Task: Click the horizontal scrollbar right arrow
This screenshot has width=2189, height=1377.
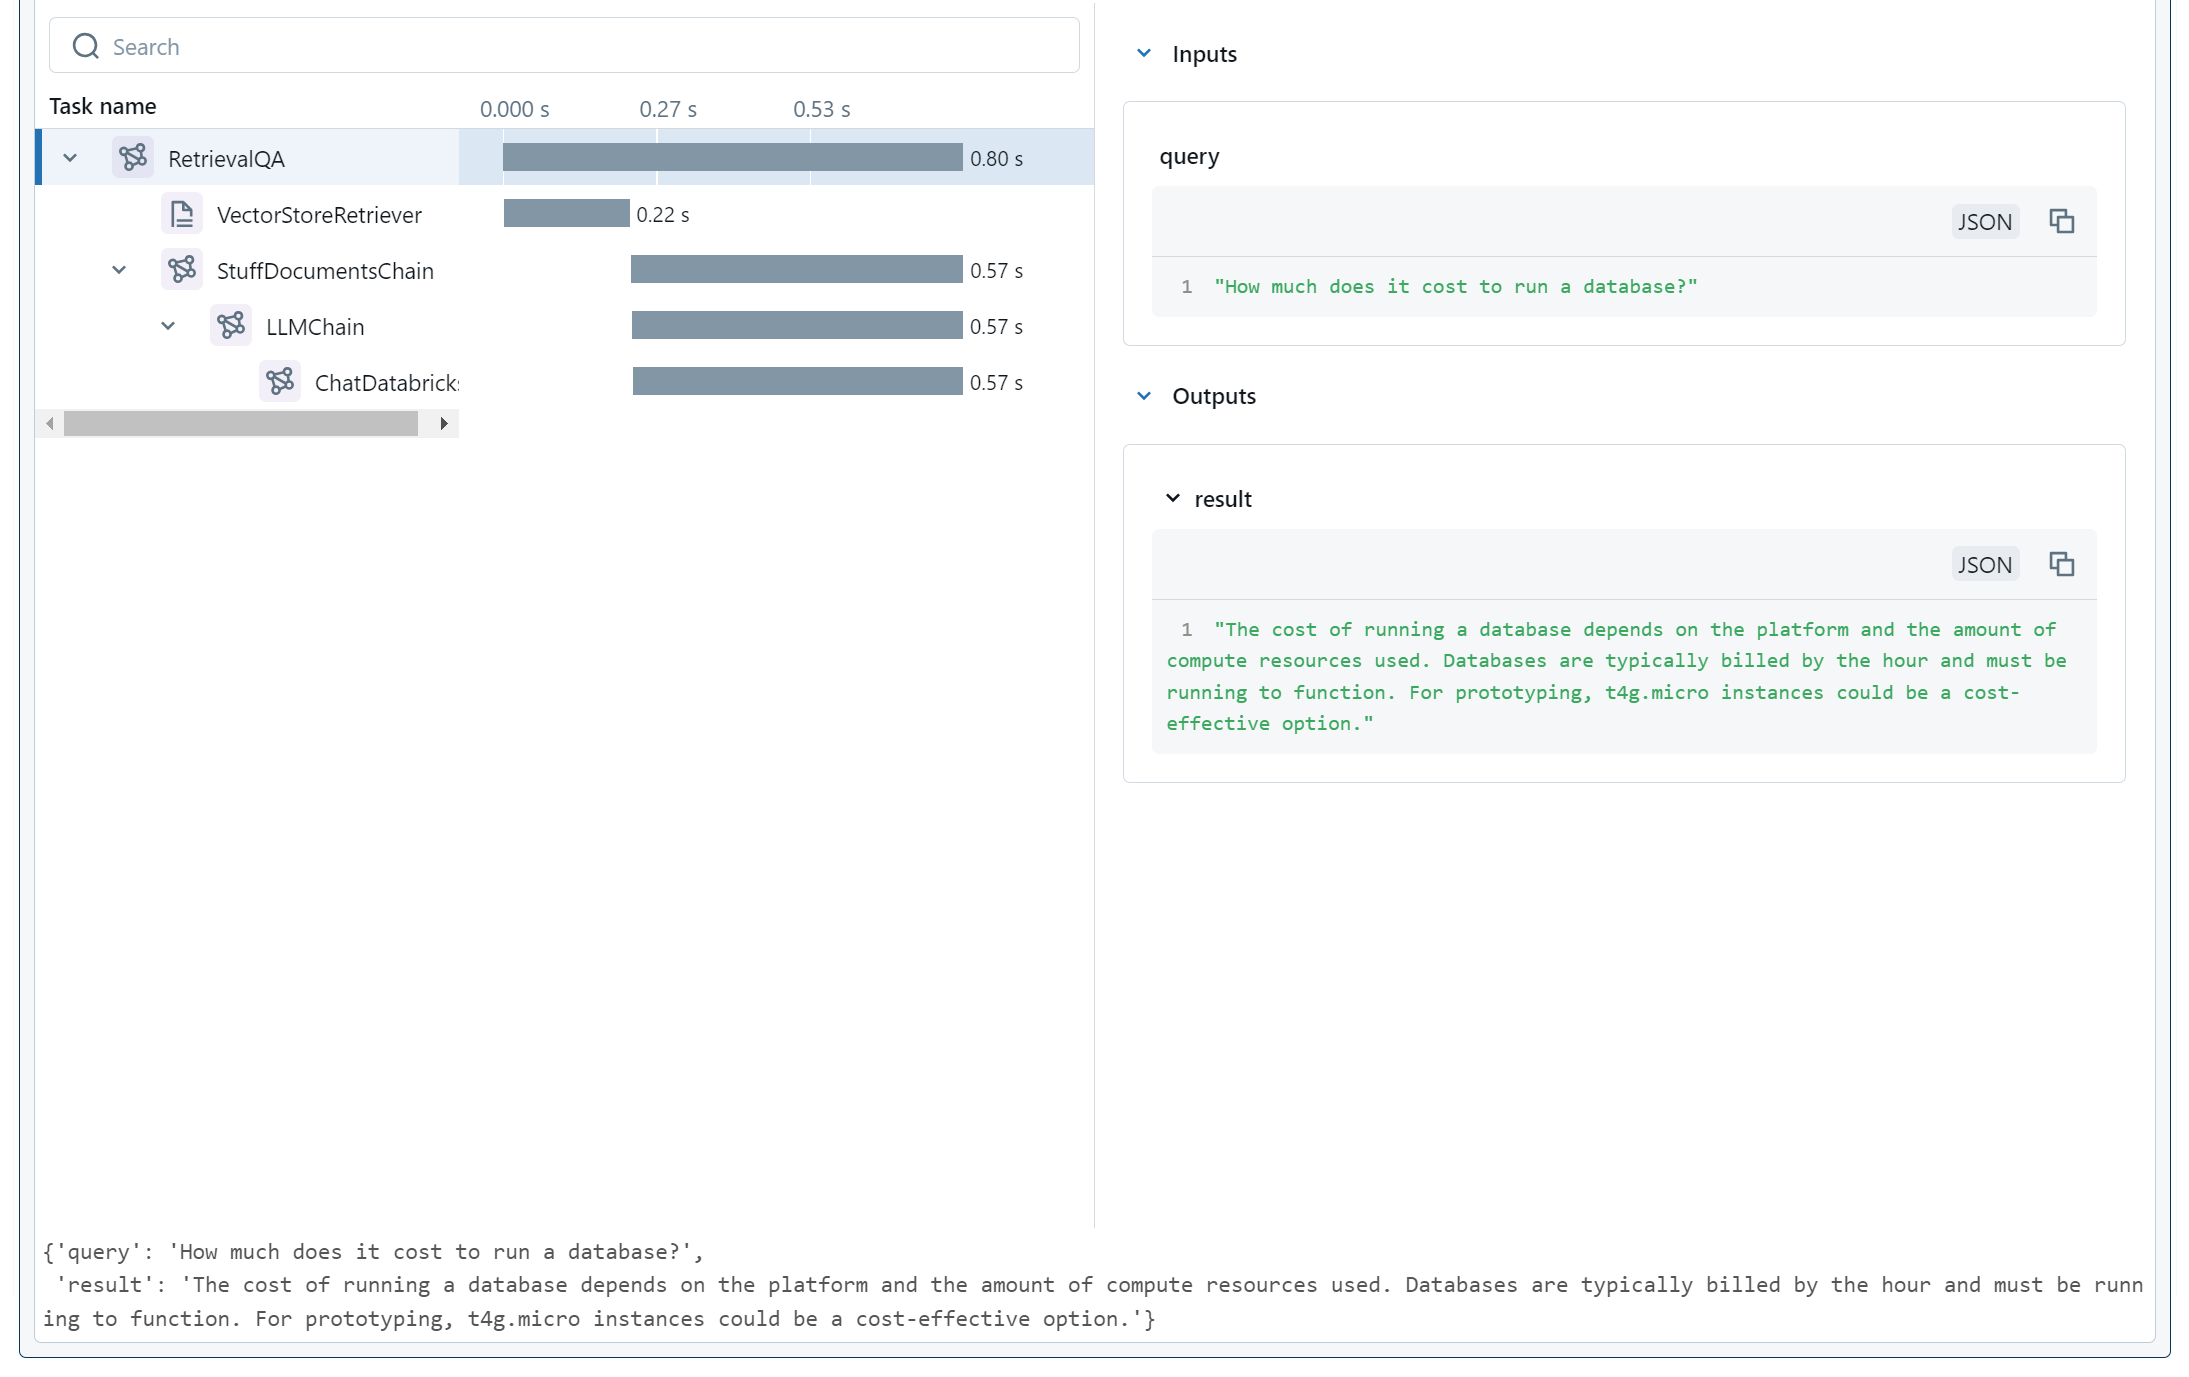Action: coord(445,423)
